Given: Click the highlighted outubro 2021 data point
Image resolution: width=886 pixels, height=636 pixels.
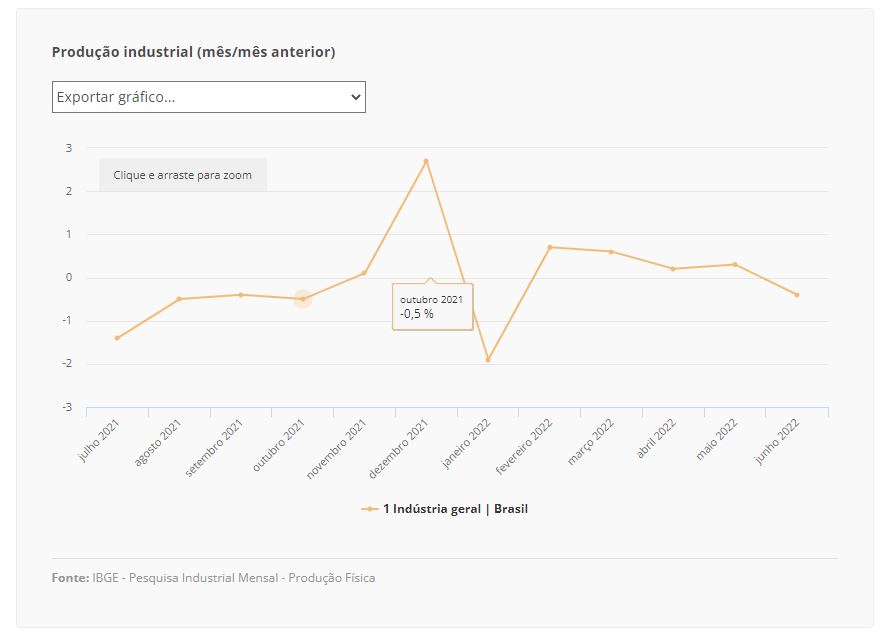Looking at the screenshot, I should pos(303,299).
